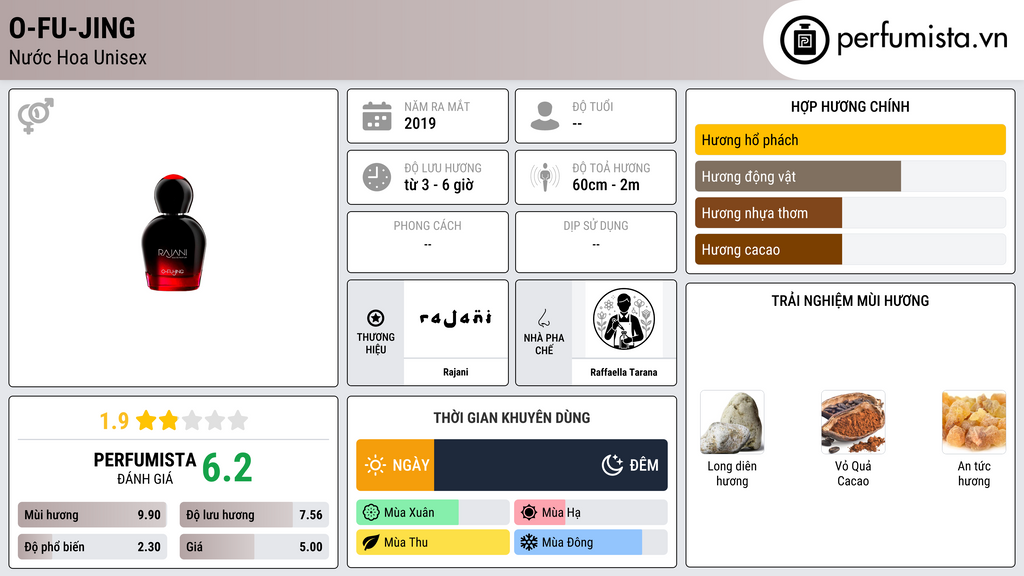Screen dimensions: 1024x576
Task: Click the Hợp hương chính heading
Action: click(850, 106)
